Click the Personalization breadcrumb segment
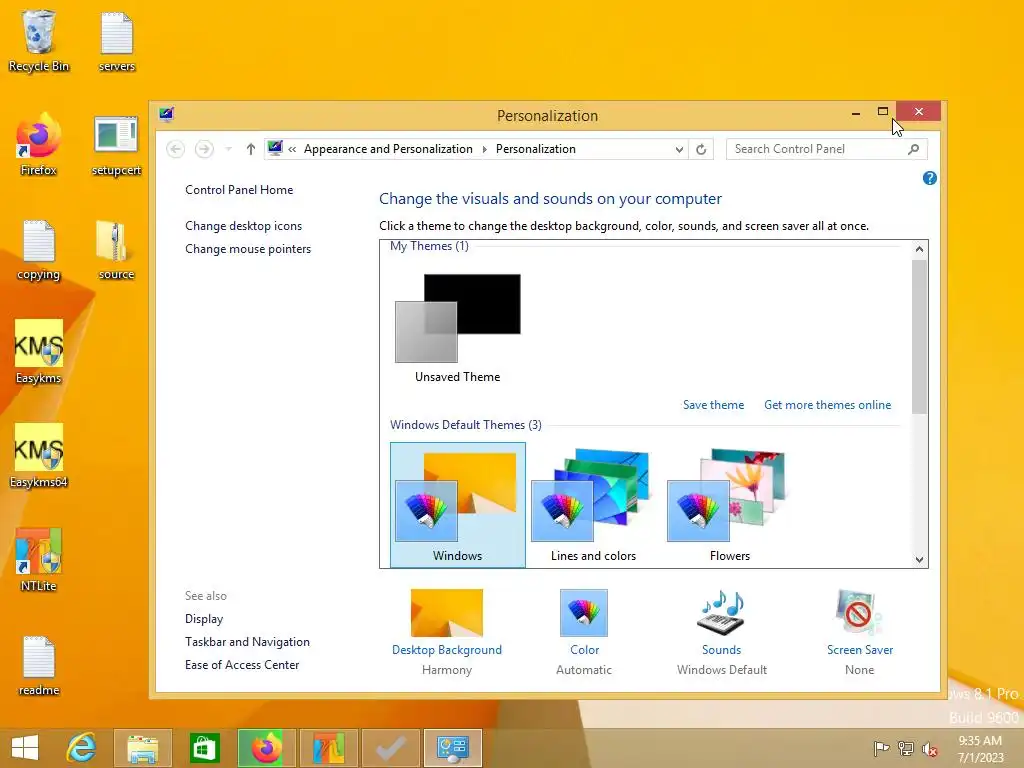The width and height of the screenshot is (1024, 768). 536,149
